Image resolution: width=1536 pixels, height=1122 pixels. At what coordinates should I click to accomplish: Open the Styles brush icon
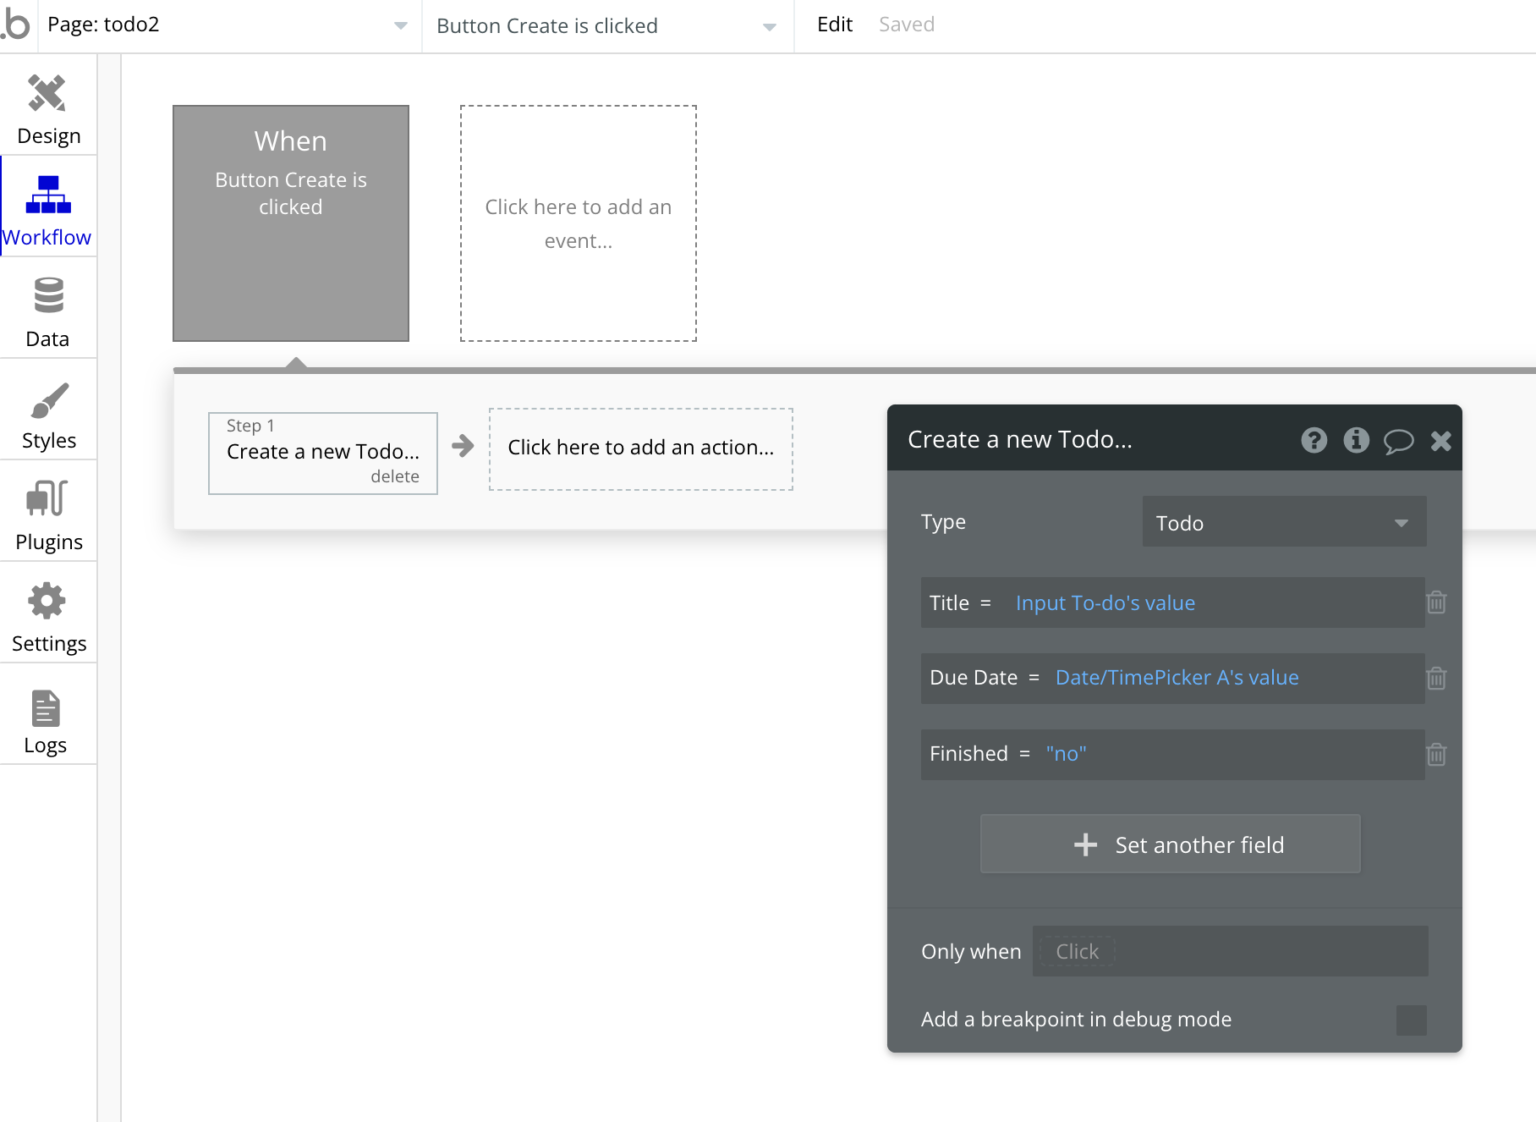click(48, 400)
